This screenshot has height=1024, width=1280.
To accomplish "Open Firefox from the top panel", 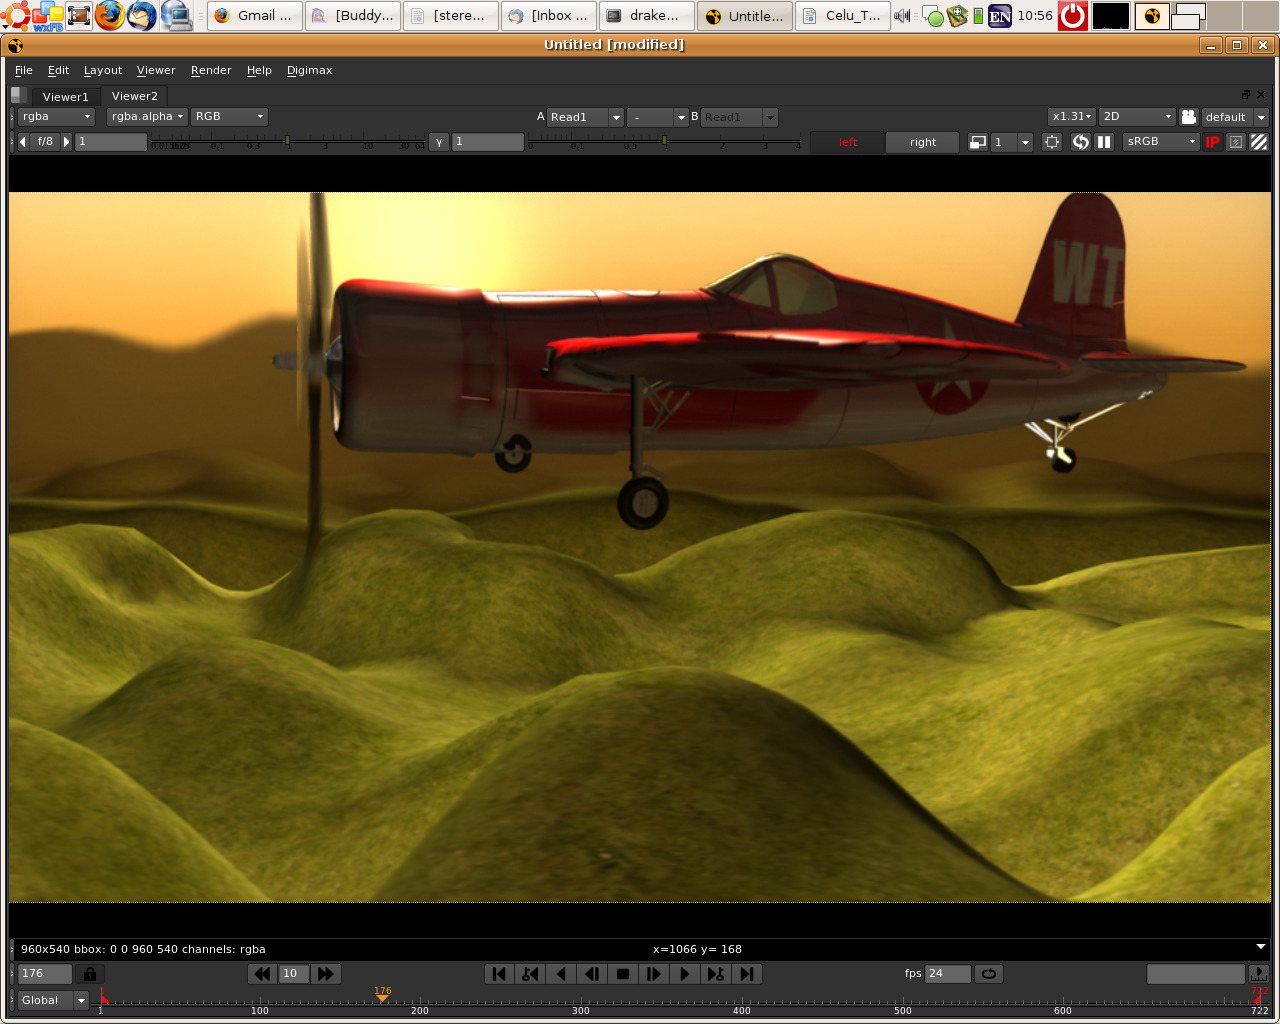I will pyautogui.click(x=110, y=15).
